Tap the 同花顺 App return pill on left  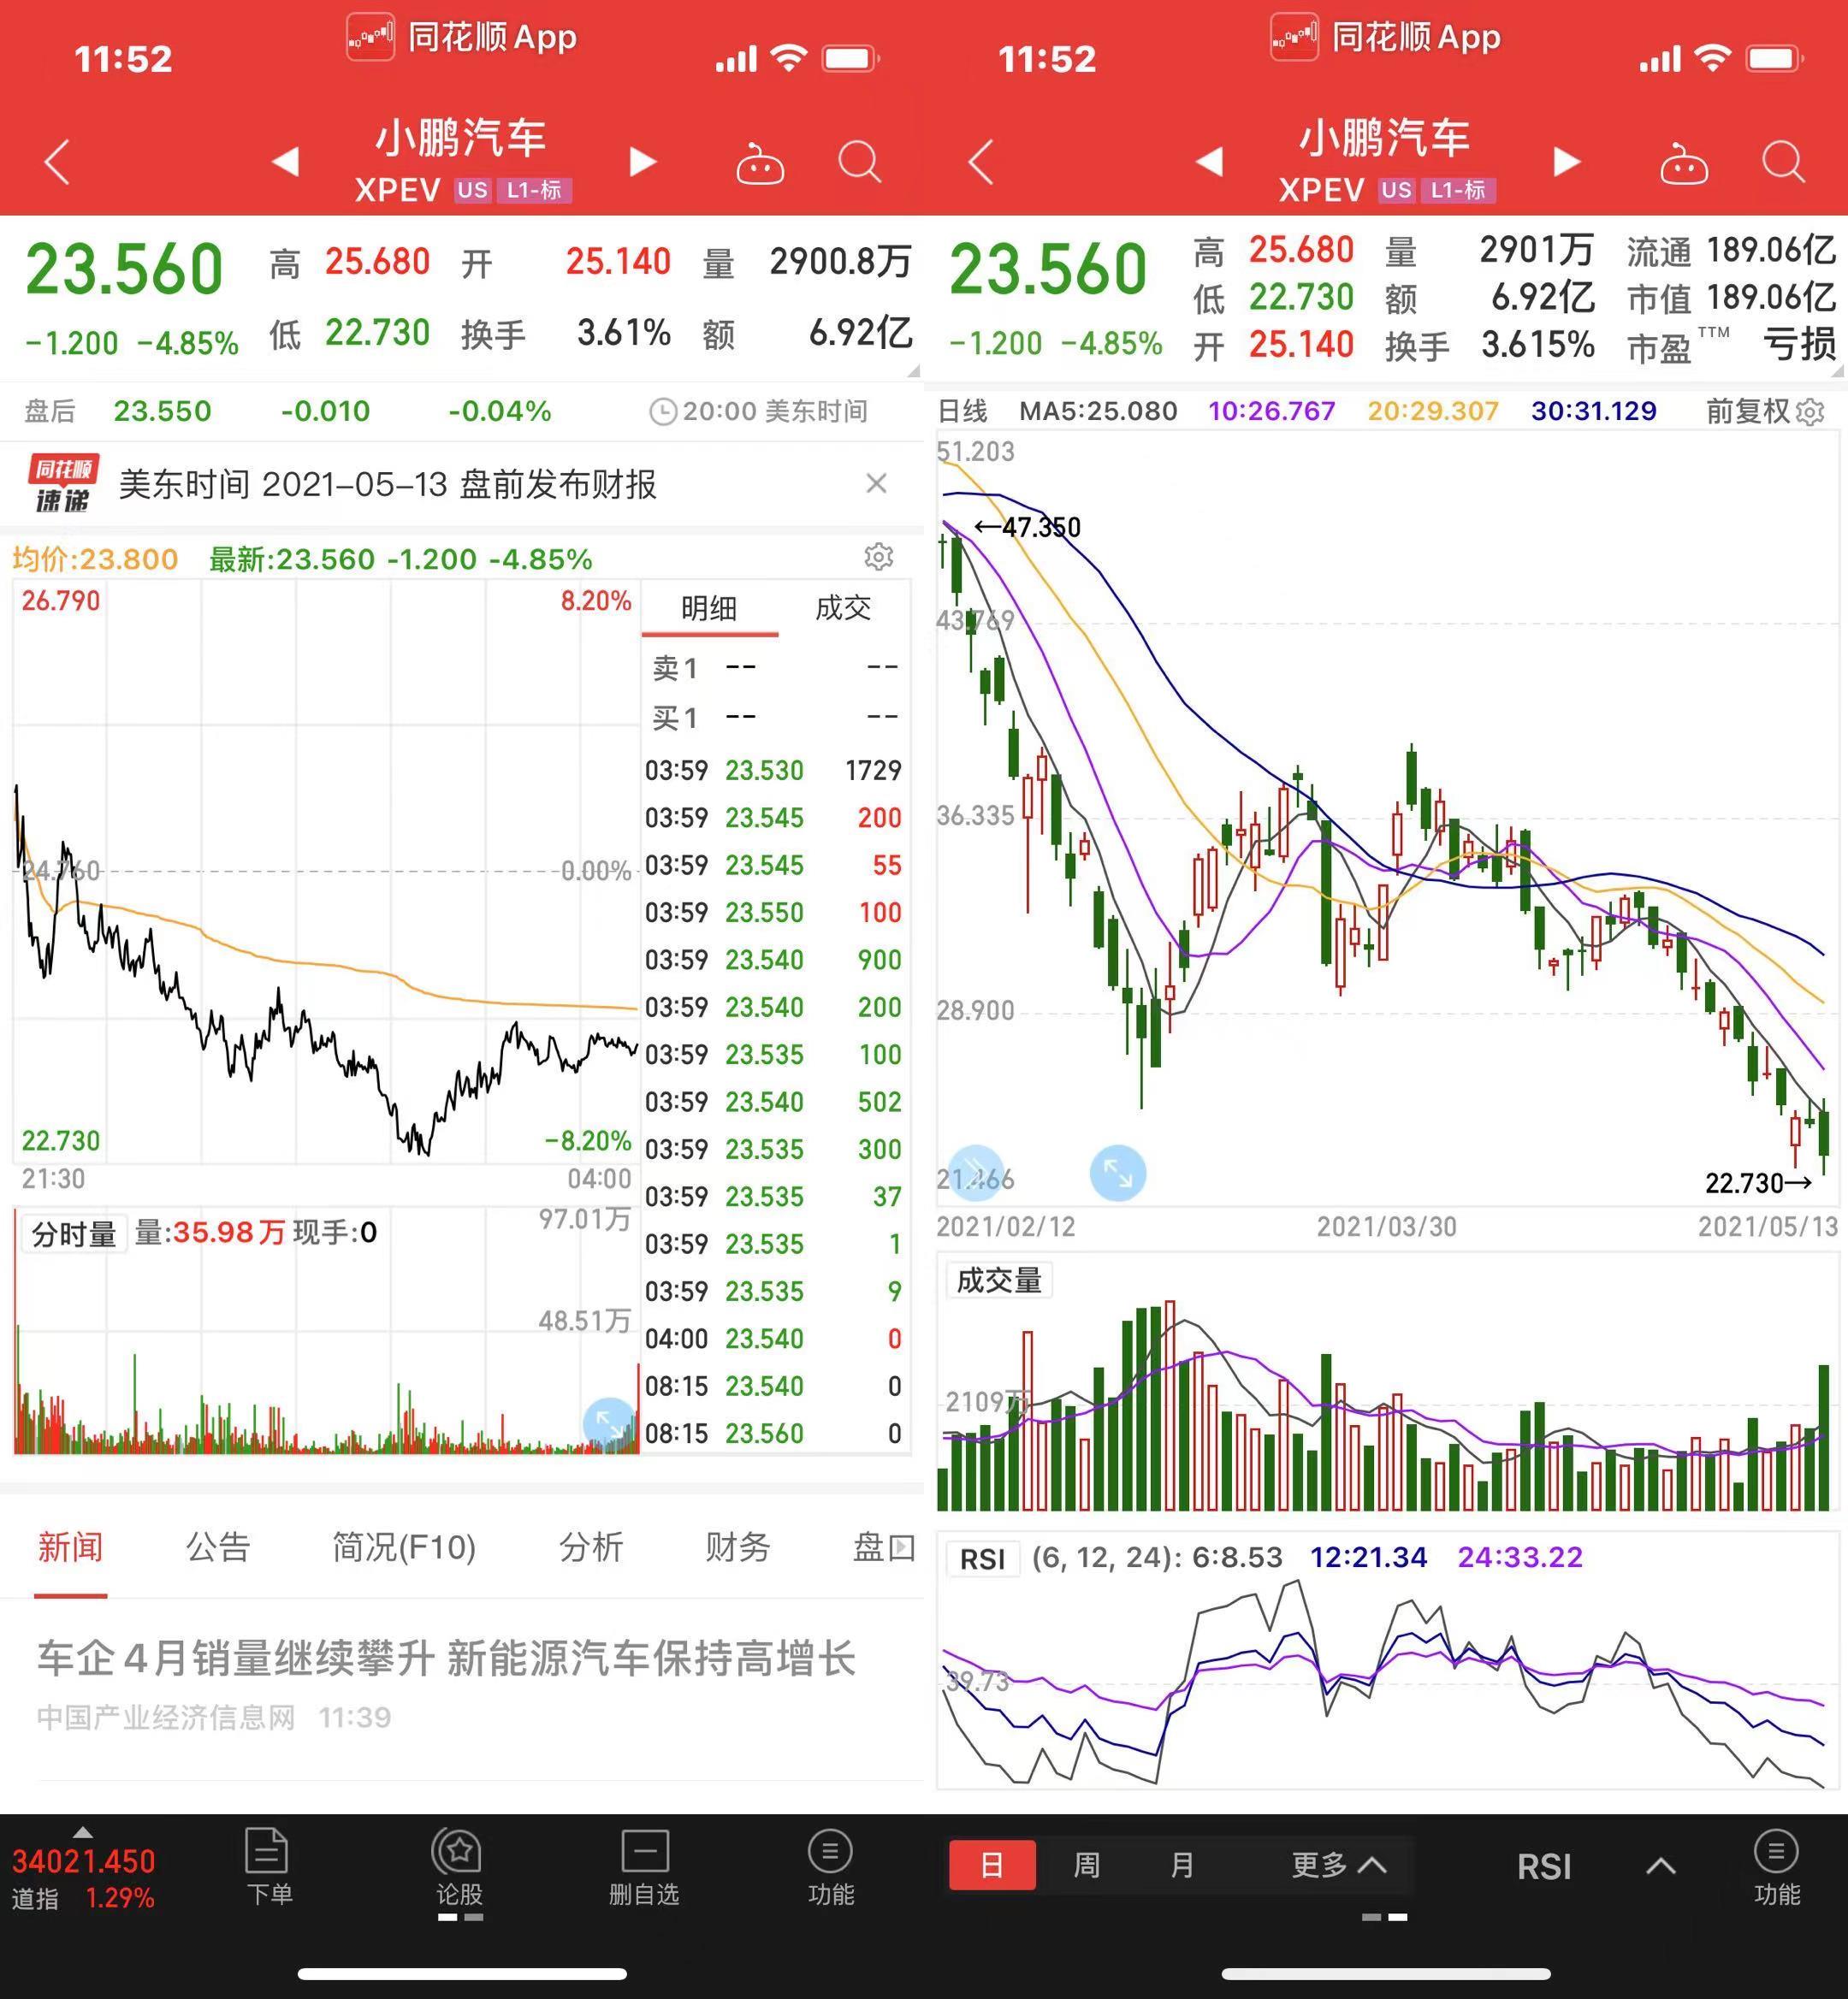462,38
